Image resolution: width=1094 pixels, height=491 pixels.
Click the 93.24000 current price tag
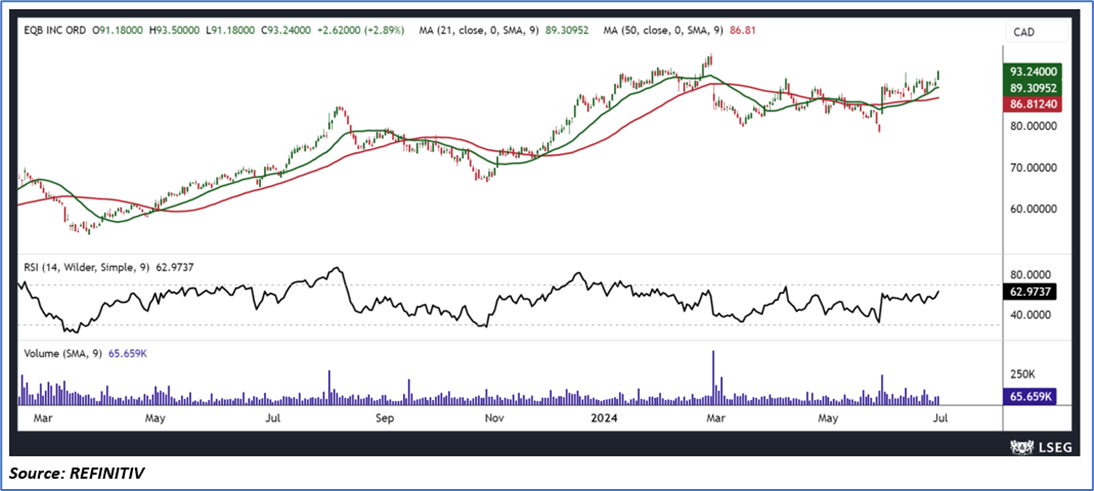point(1032,71)
